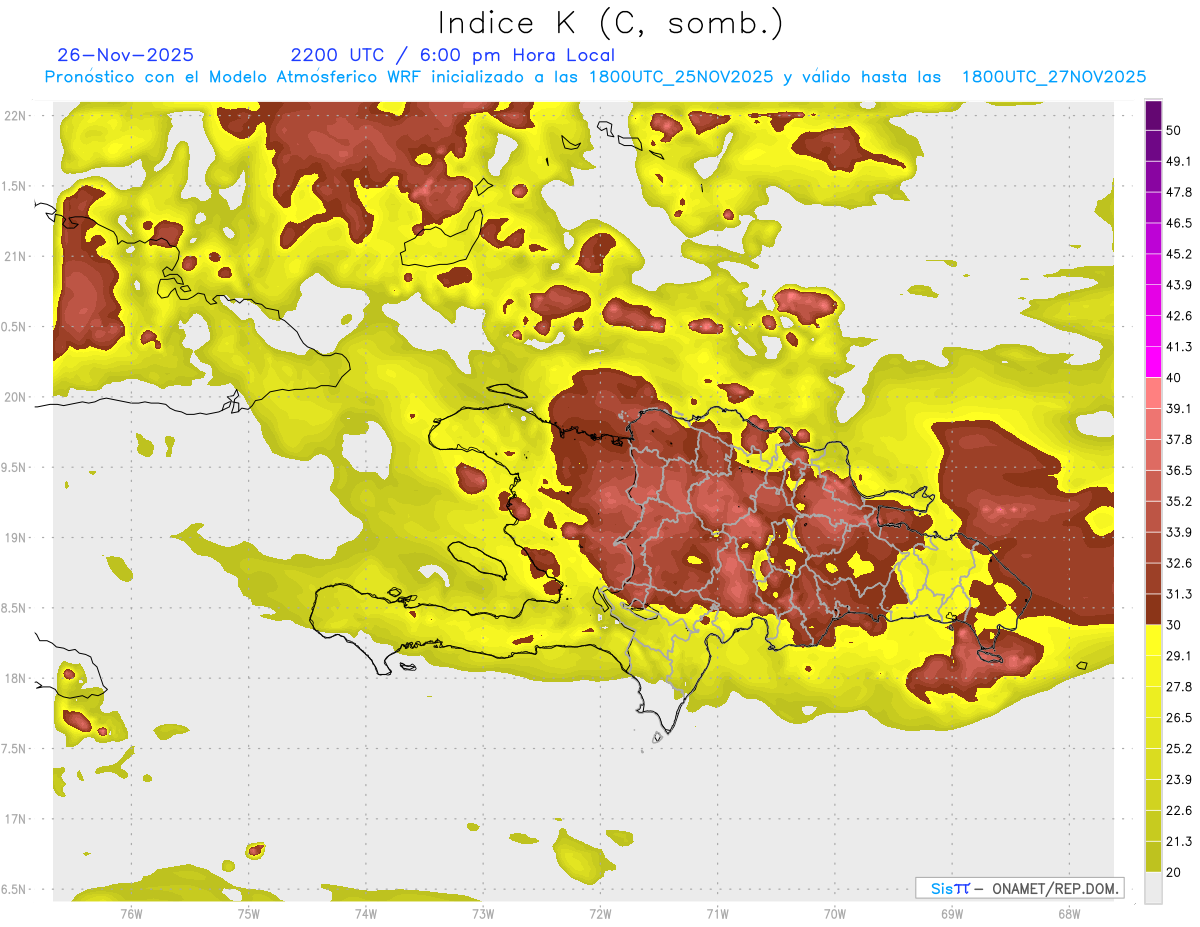Click the dark brown swatch between 30 and 31.3
Screen dimensions: 1200x927
(x=1154, y=609)
